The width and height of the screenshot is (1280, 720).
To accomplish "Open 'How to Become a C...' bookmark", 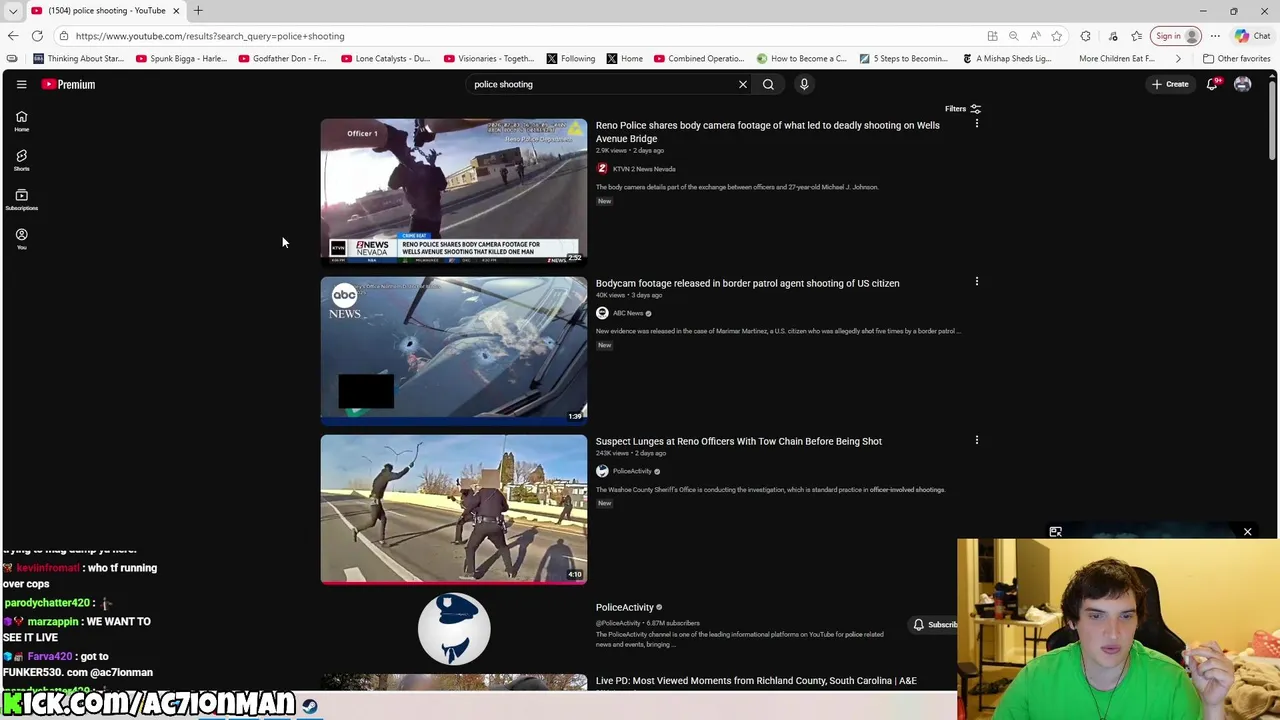I will 802,58.
